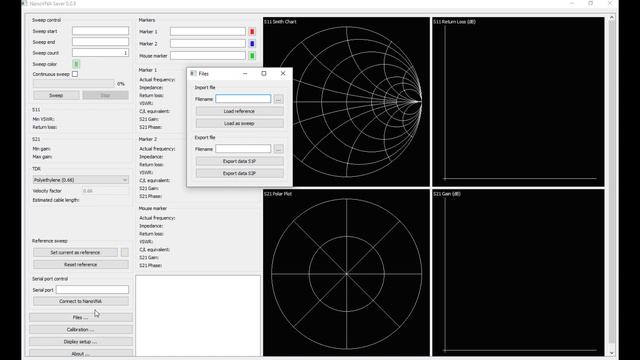Click the red Marker 1 color swatch
The height and width of the screenshot is (360, 640).
click(x=252, y=31)
